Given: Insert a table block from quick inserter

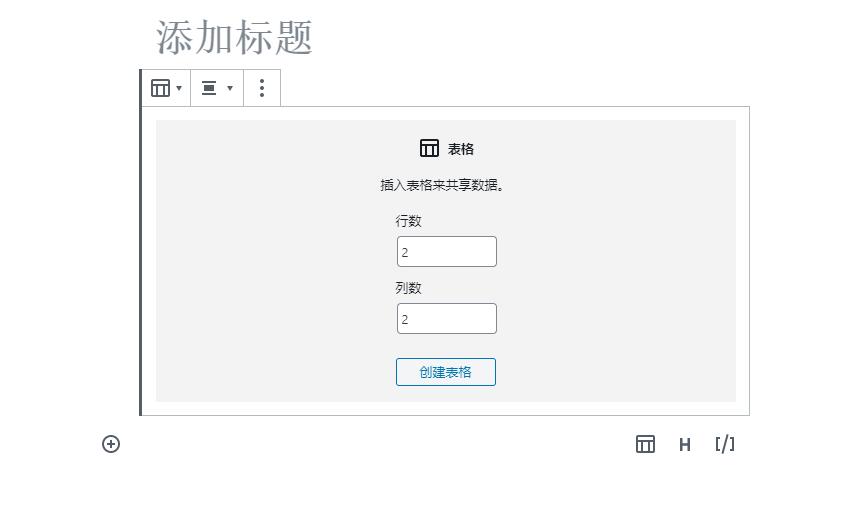Looking at the screenshot, I should pyautogui.click(x=645, y=444).
